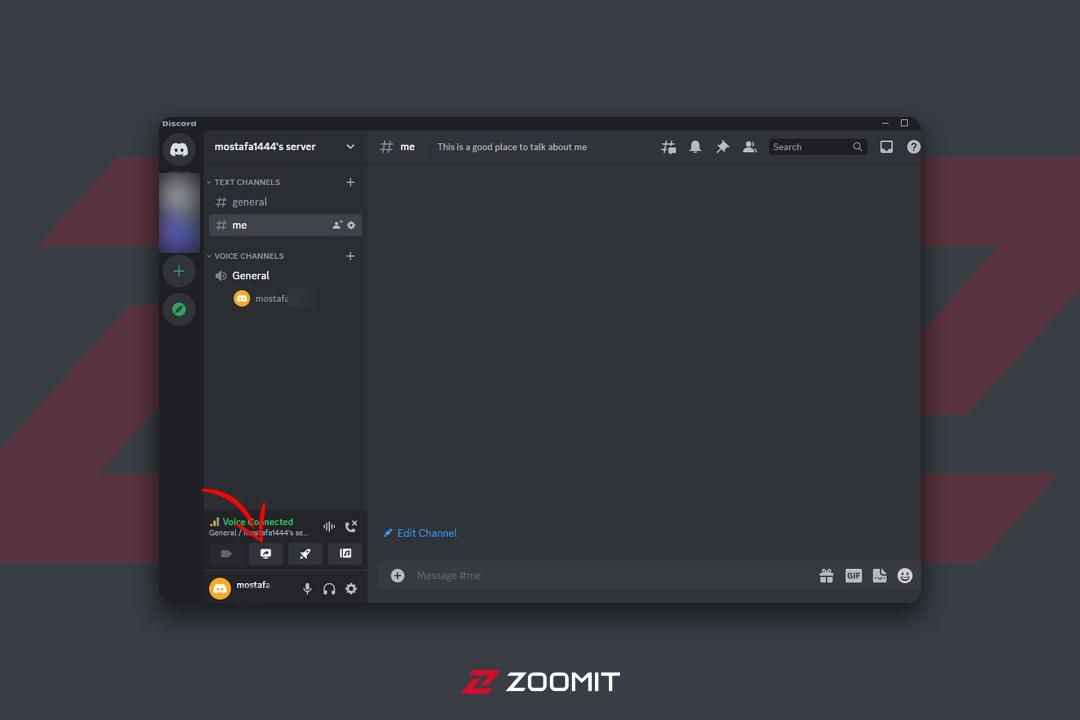This screenshot has height=720, width=1080.
Task: Deafen with the headphones icon
Action: [x=329, y=588]
